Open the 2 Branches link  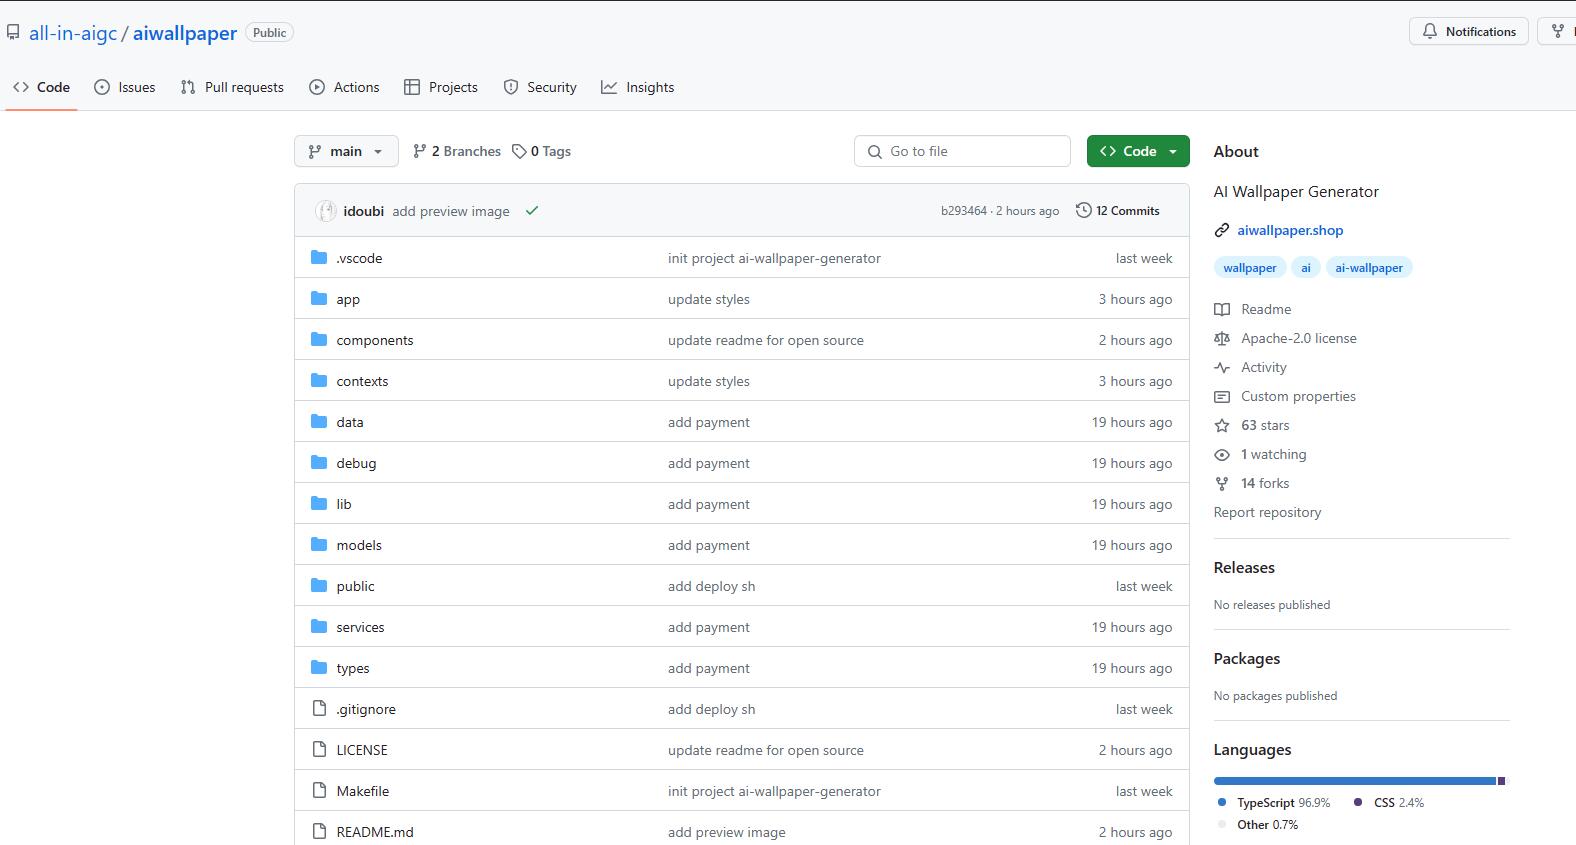(x=457, y=151)
